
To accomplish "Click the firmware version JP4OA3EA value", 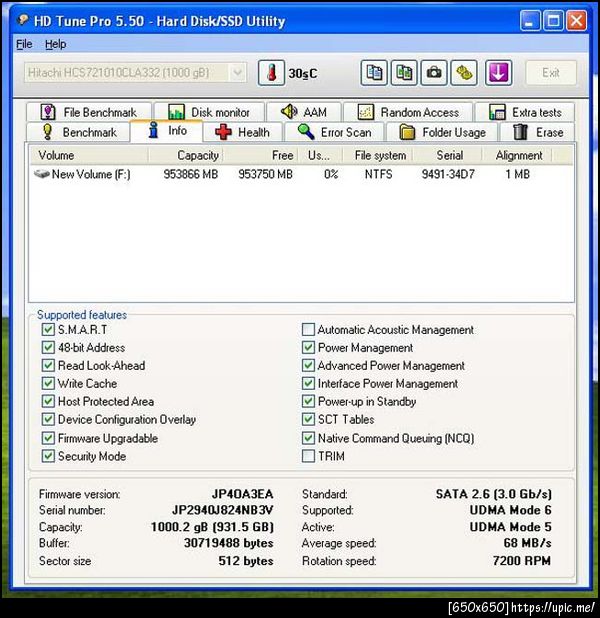I will (x=242, y=494).
